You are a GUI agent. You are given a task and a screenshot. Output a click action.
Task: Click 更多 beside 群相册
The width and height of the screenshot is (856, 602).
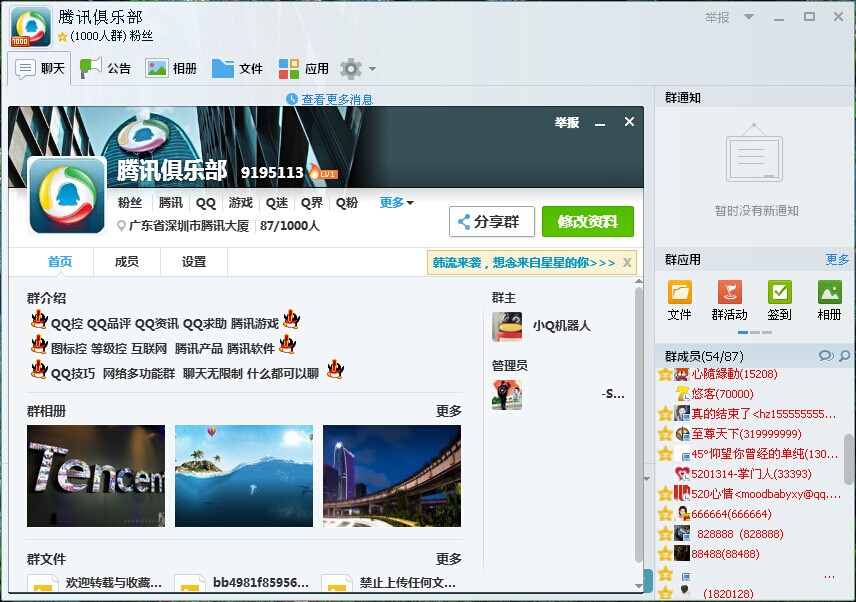click(x=448, y=411)
